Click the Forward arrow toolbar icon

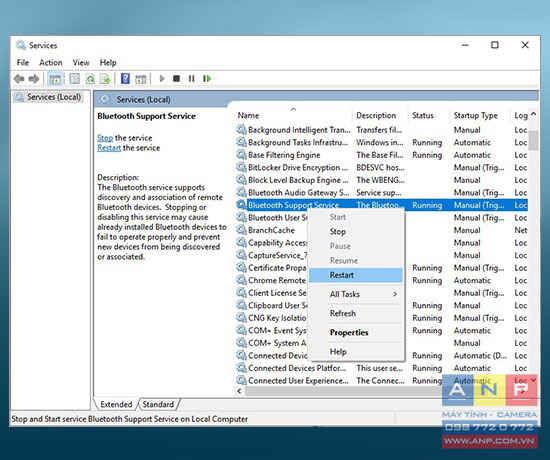pos(34,79)
